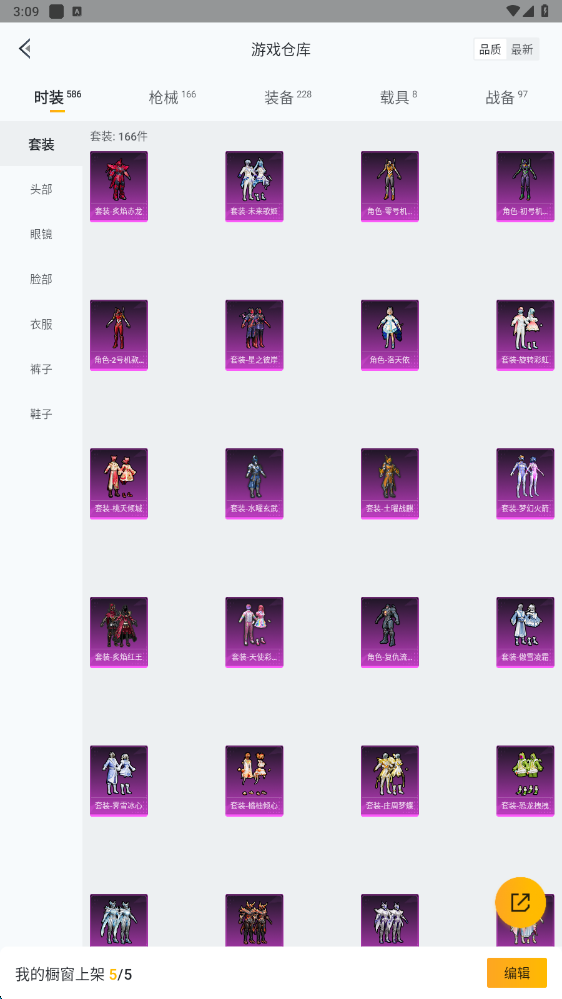Sort items by 最新
This screenshot has height=999, width=562.
pos(522,49)
